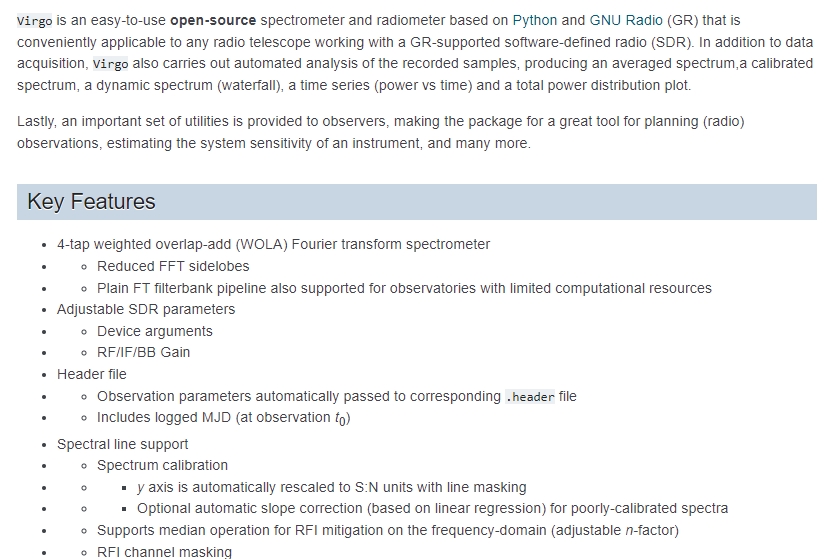
Task: Click the .header inline code text
Action: pyautogui.click(x=529, y=396)
